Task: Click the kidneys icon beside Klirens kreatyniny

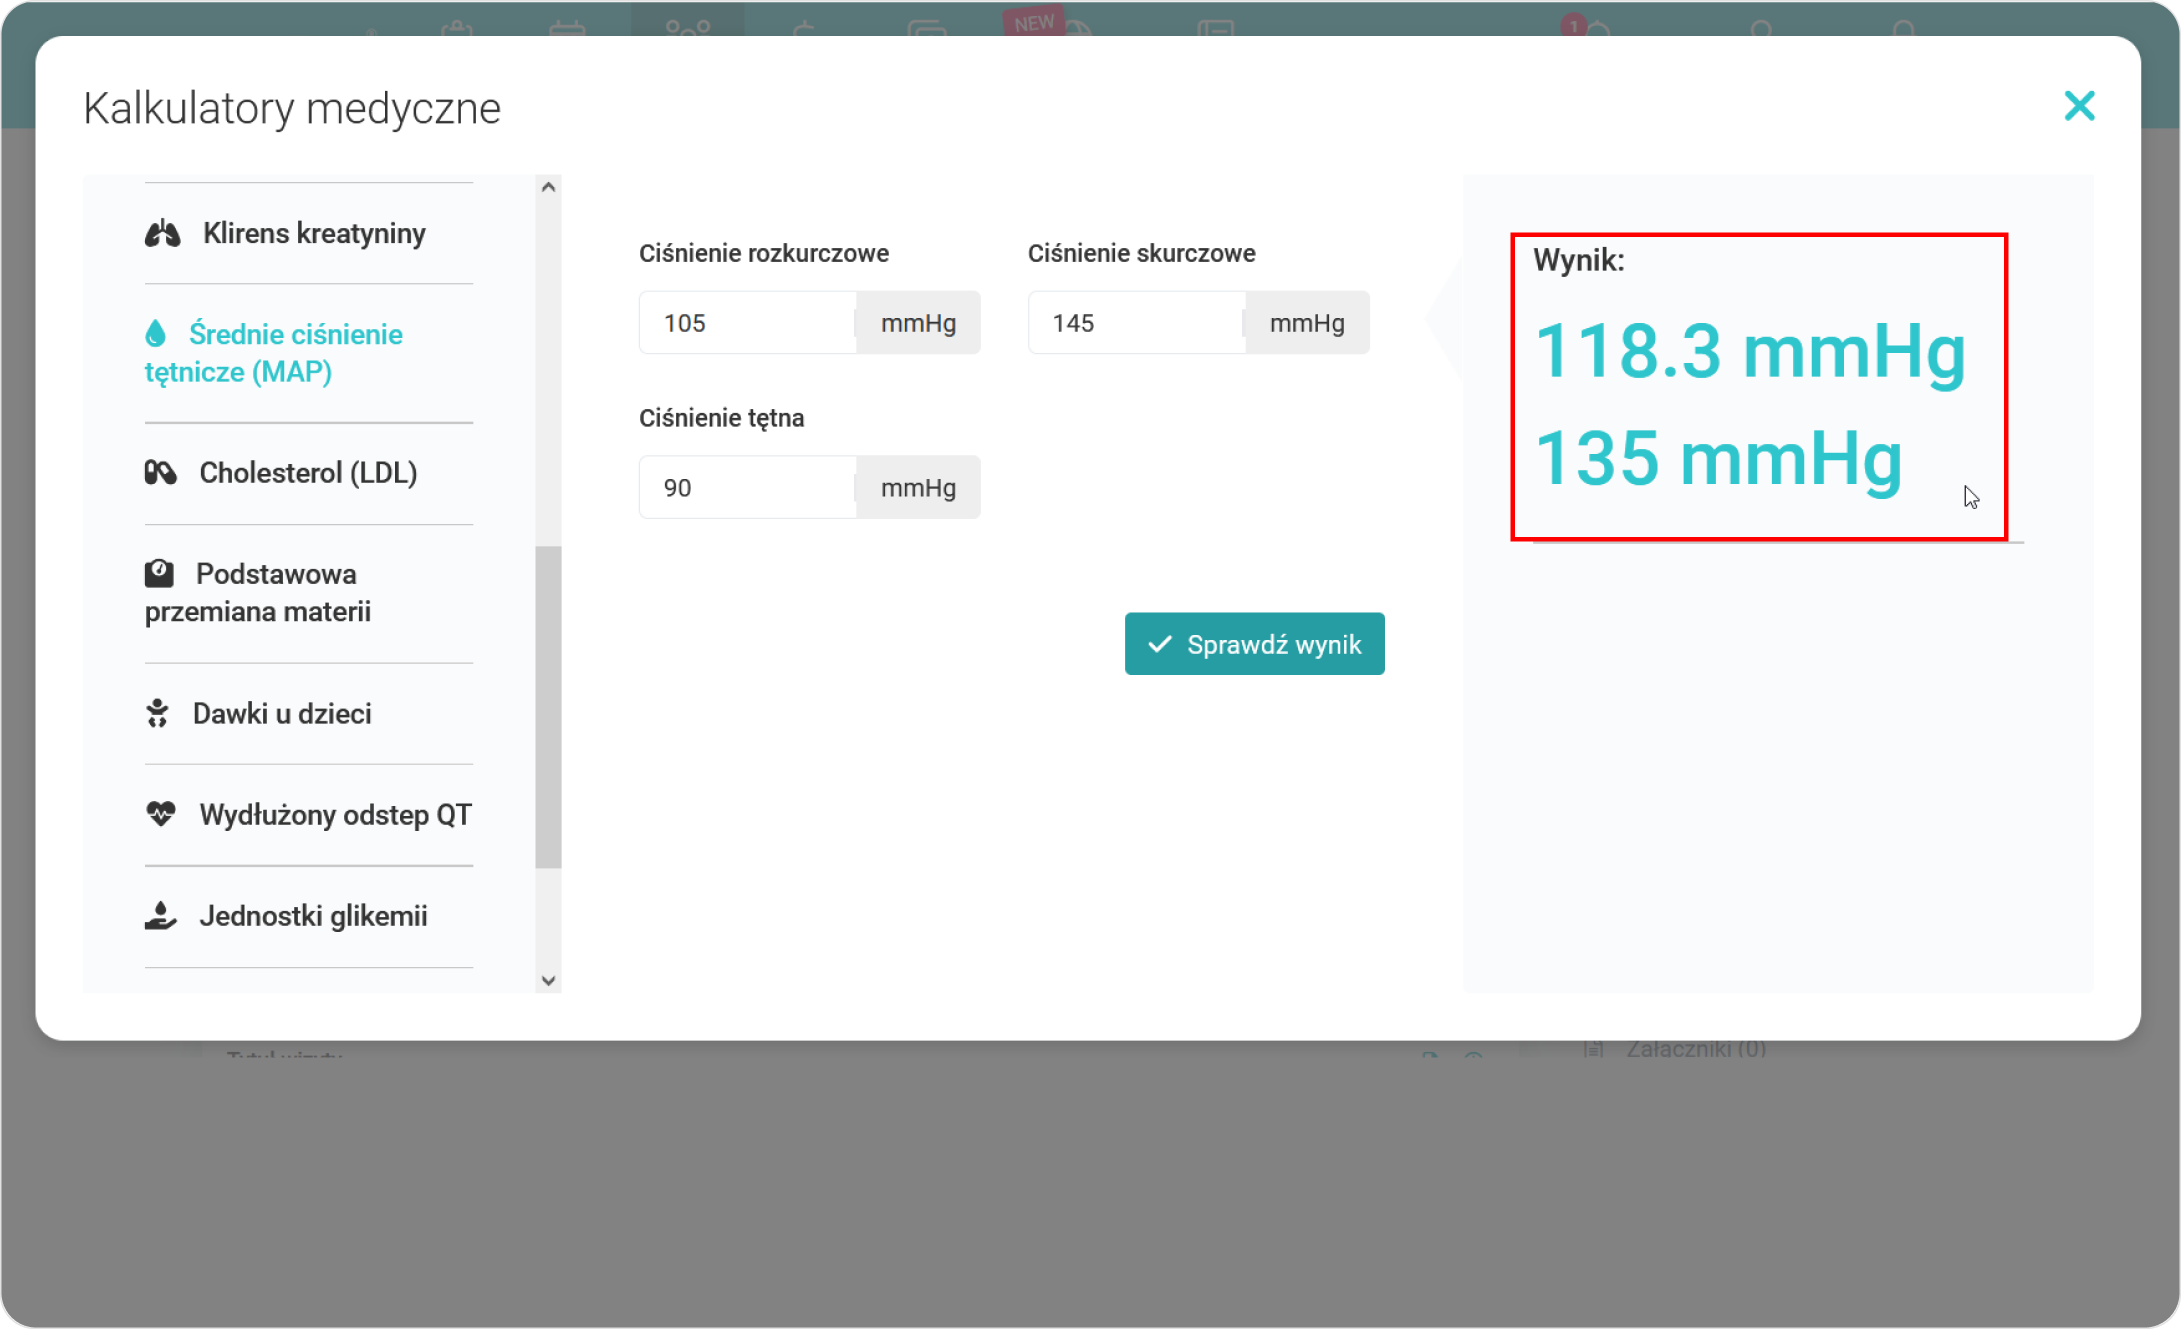Action: [x=163, y=233]
